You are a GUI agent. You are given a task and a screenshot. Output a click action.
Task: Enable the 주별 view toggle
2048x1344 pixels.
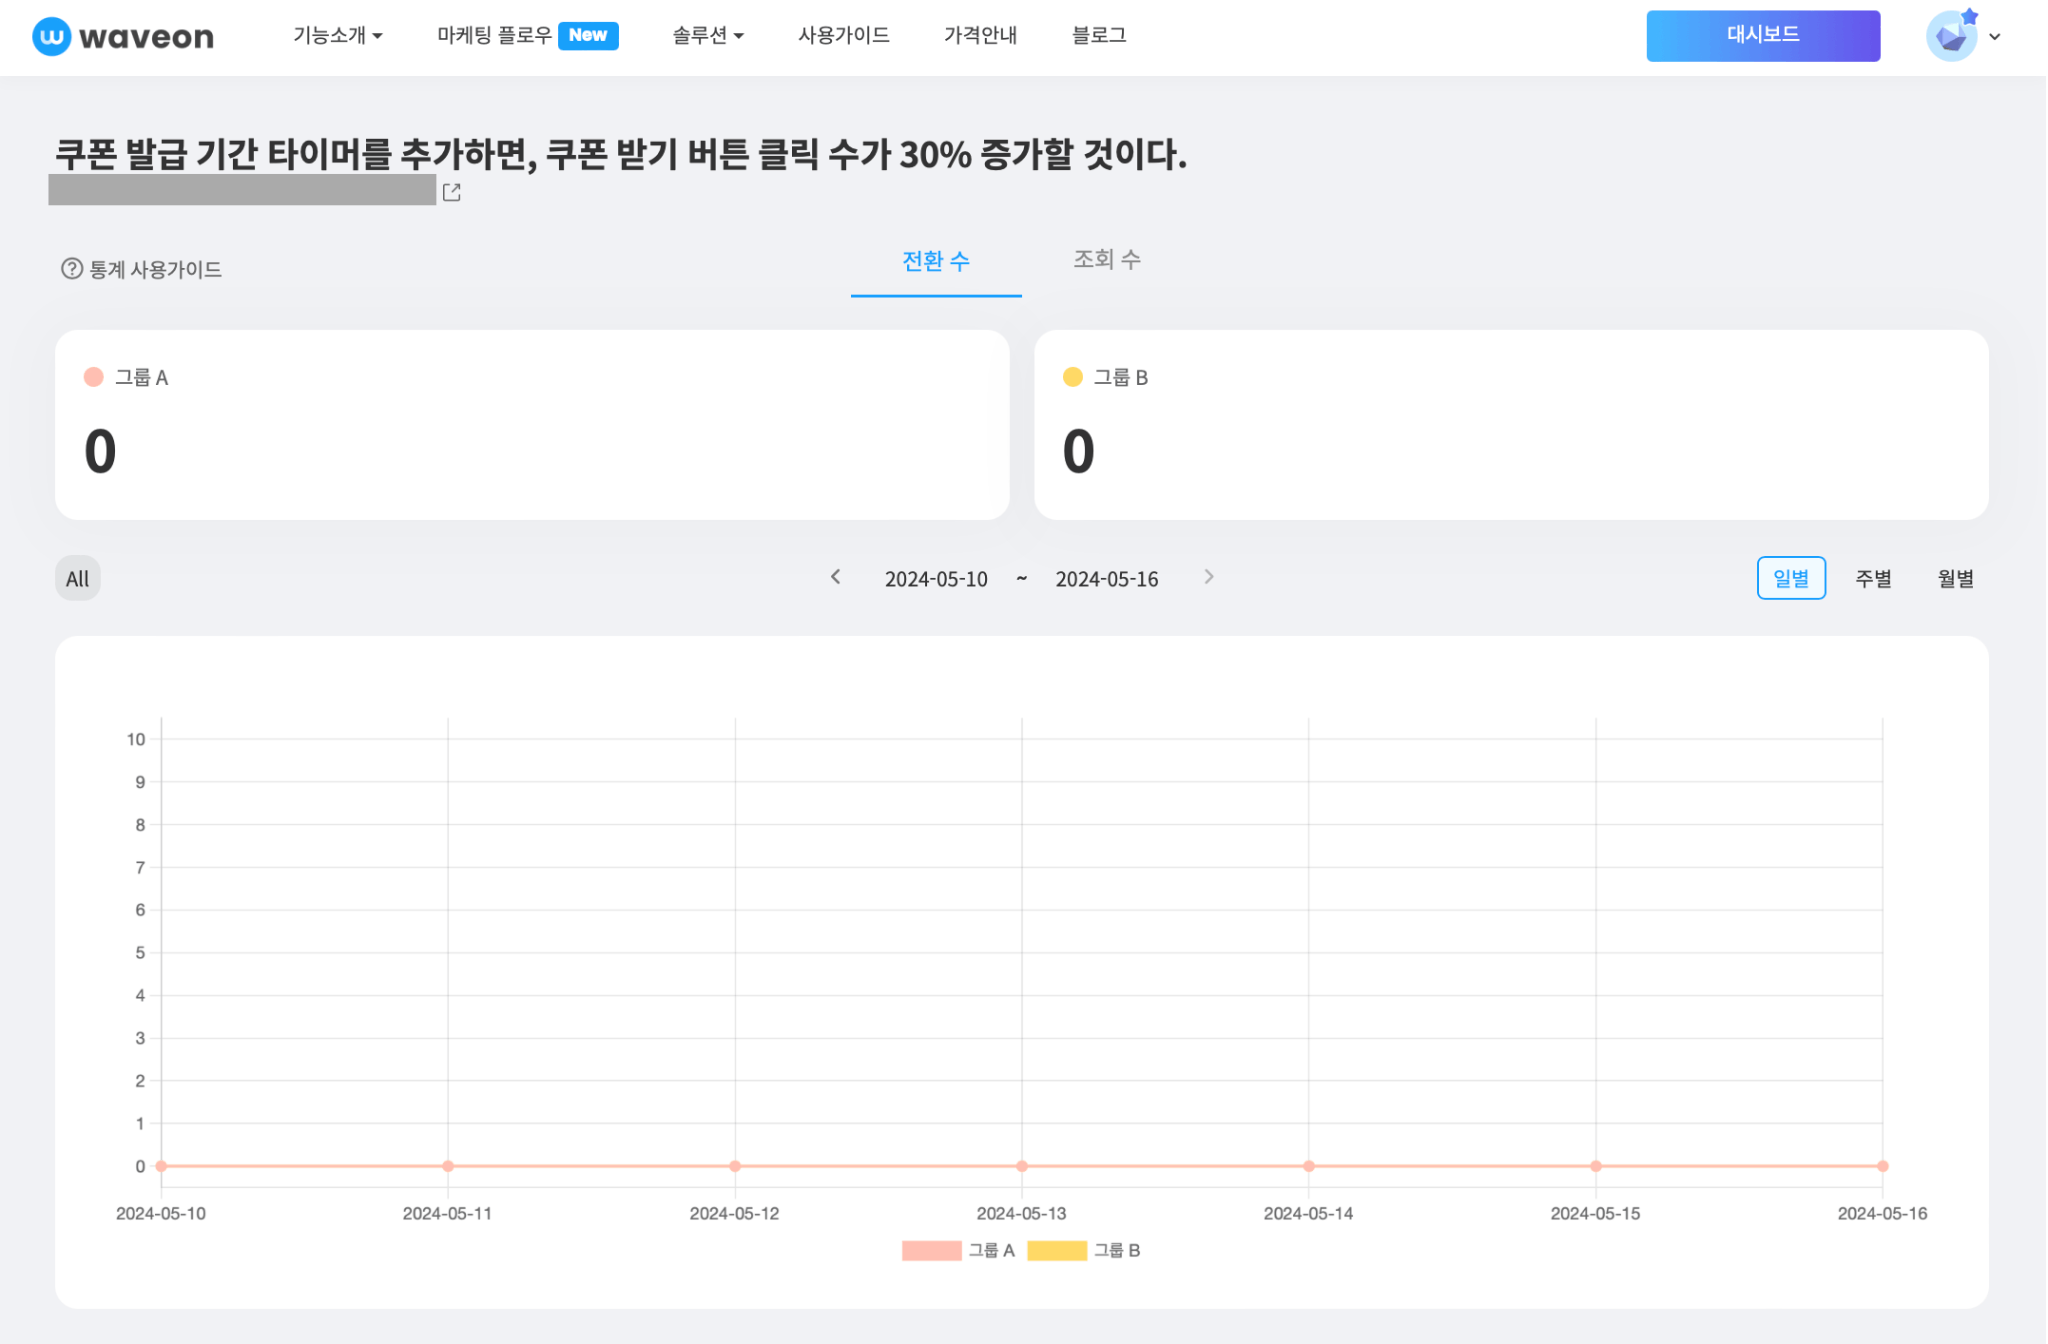click(1873, 578)
